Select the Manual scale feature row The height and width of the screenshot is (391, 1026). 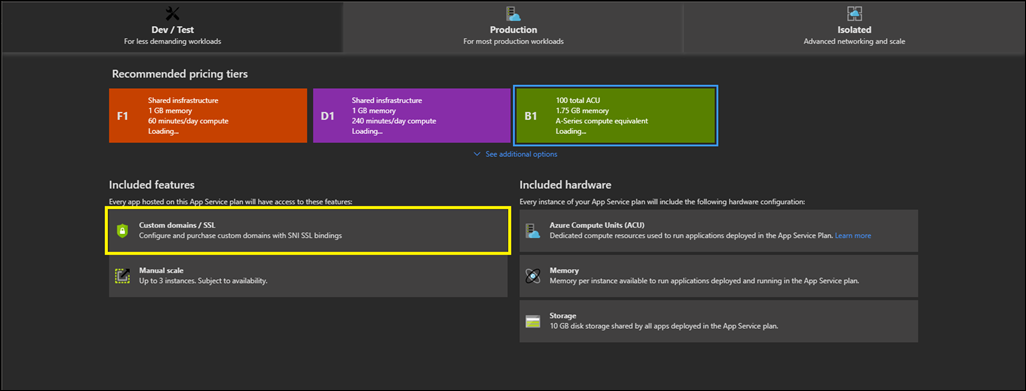[308, 275]
